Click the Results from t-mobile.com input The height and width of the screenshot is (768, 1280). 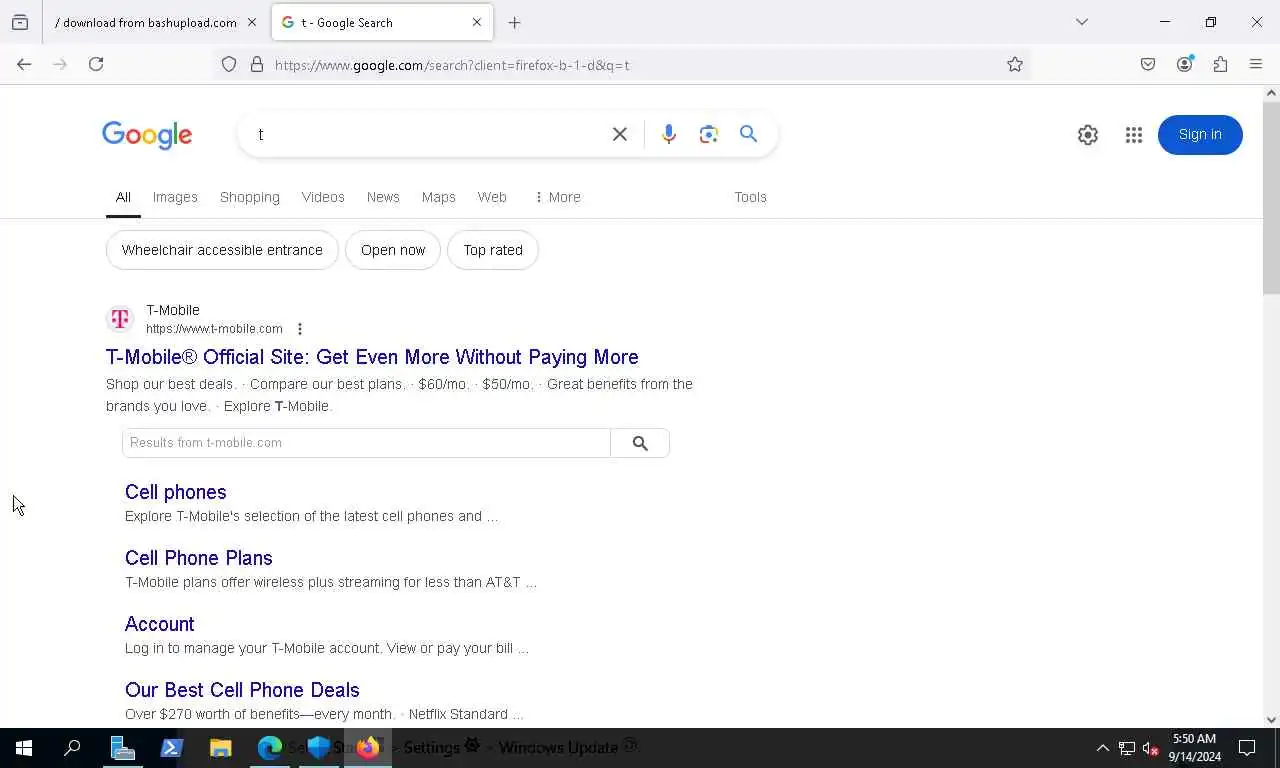(x=366, y=443)
